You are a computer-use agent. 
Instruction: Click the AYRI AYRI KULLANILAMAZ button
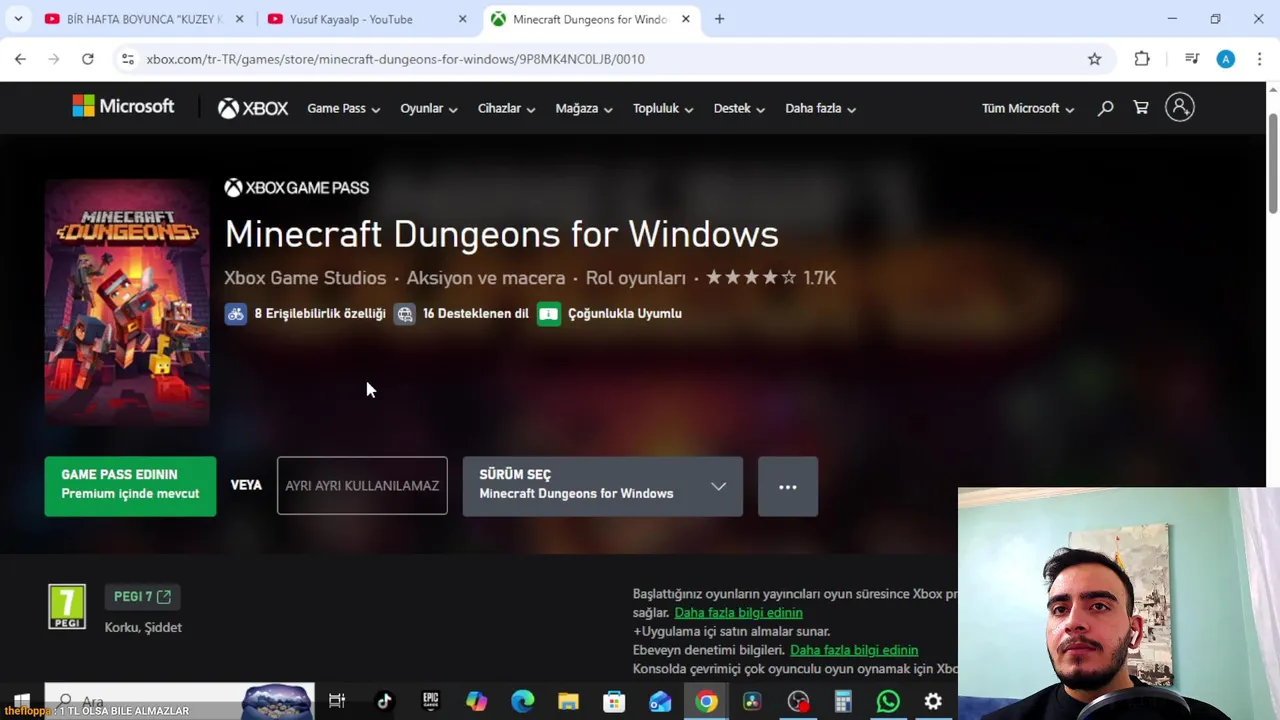point(362,486)
